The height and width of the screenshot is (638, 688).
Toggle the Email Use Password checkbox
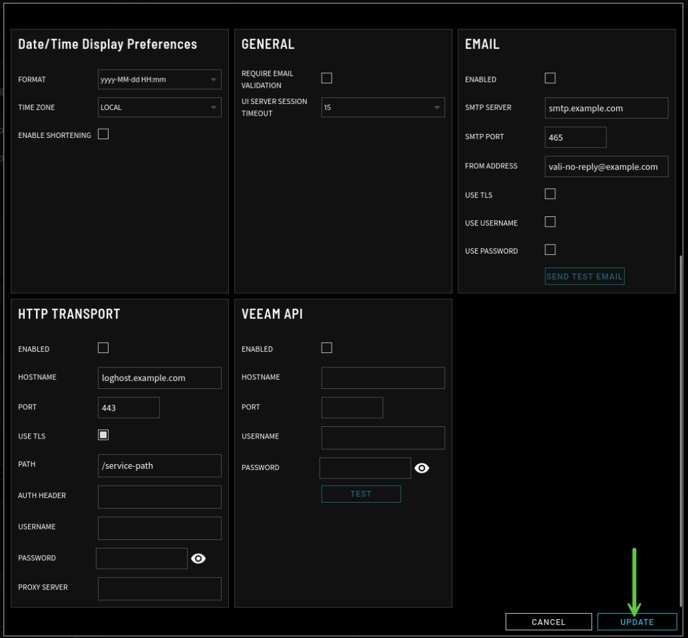550,250
